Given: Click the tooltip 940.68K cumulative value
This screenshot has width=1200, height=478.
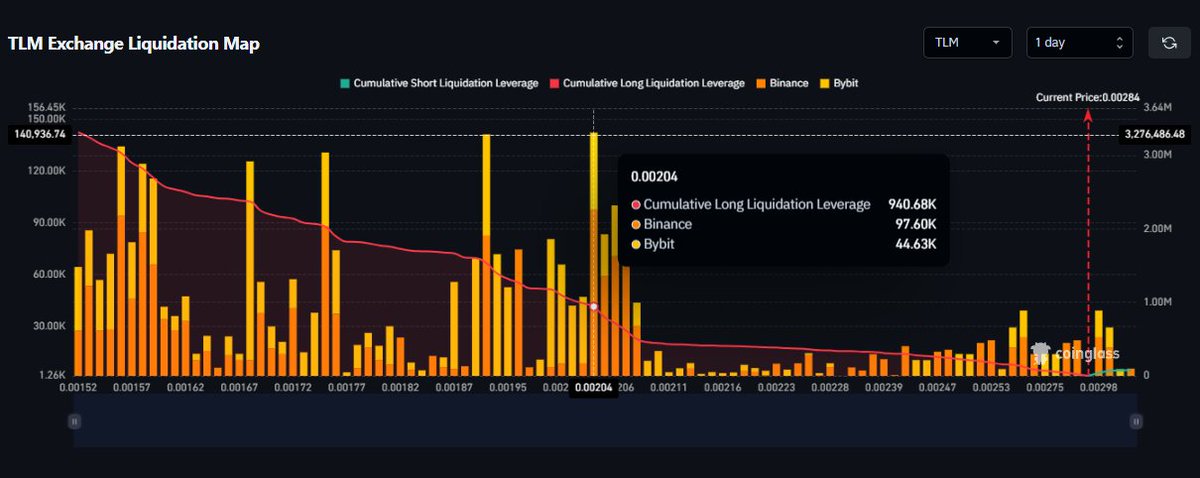Looking at the screenshot, I should coord(912,204).
